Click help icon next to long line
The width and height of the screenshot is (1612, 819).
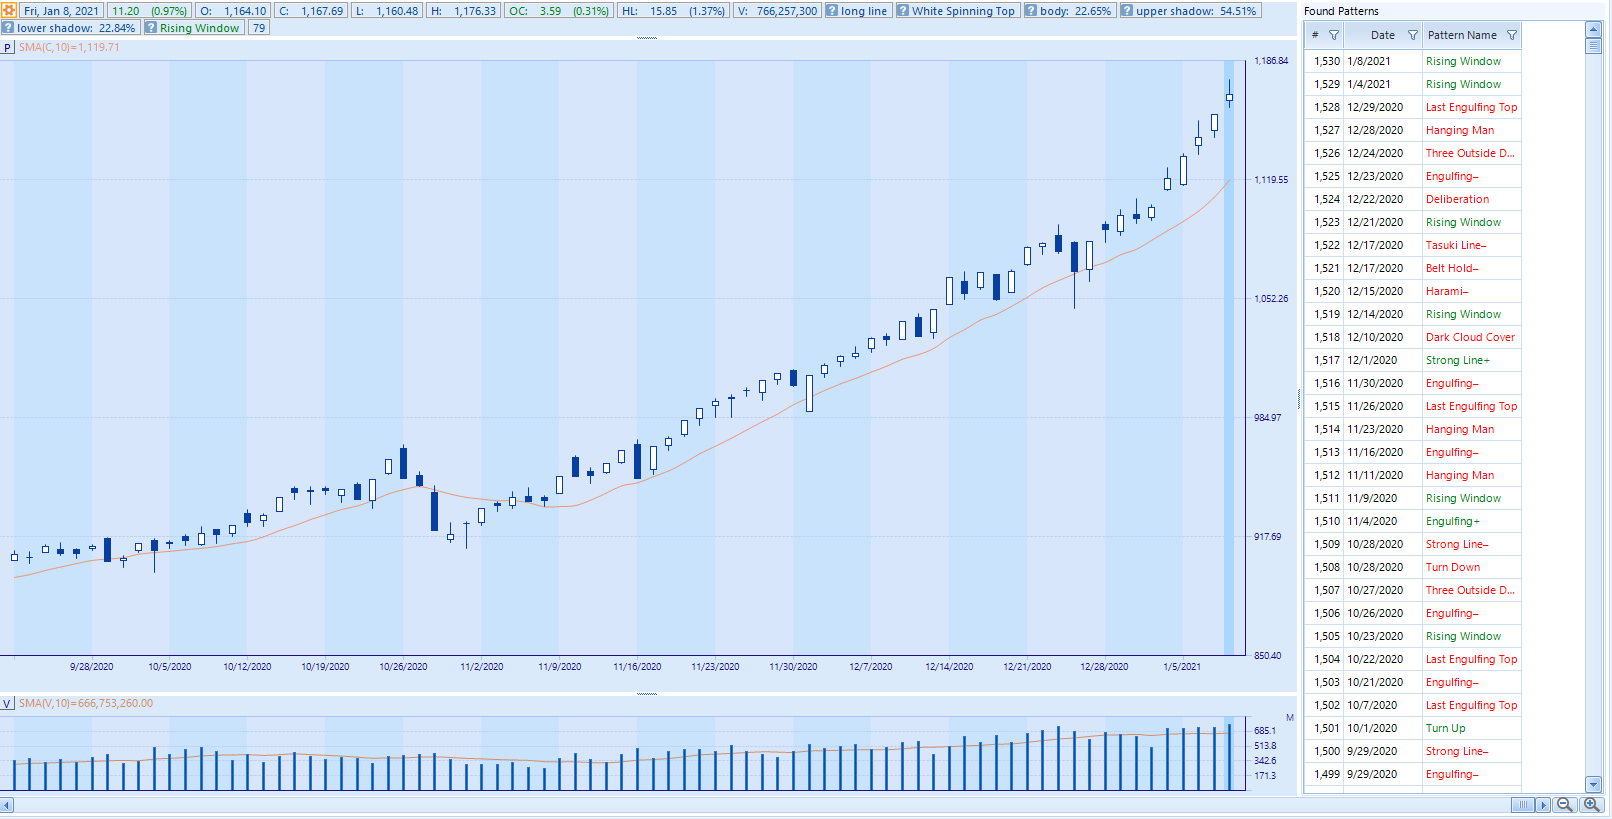[x=832, y=11]
